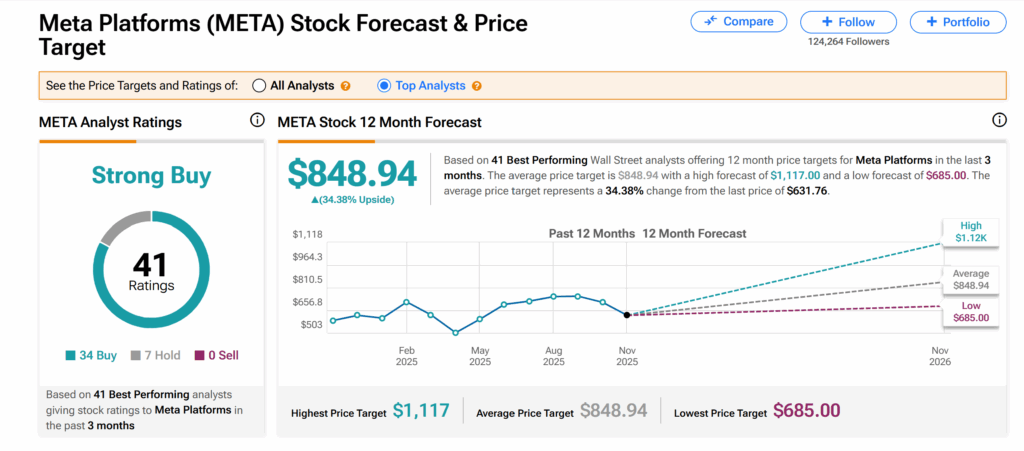Select the Top Analysts radio button
Viewport: 1024px width, 451px height.
385,86
